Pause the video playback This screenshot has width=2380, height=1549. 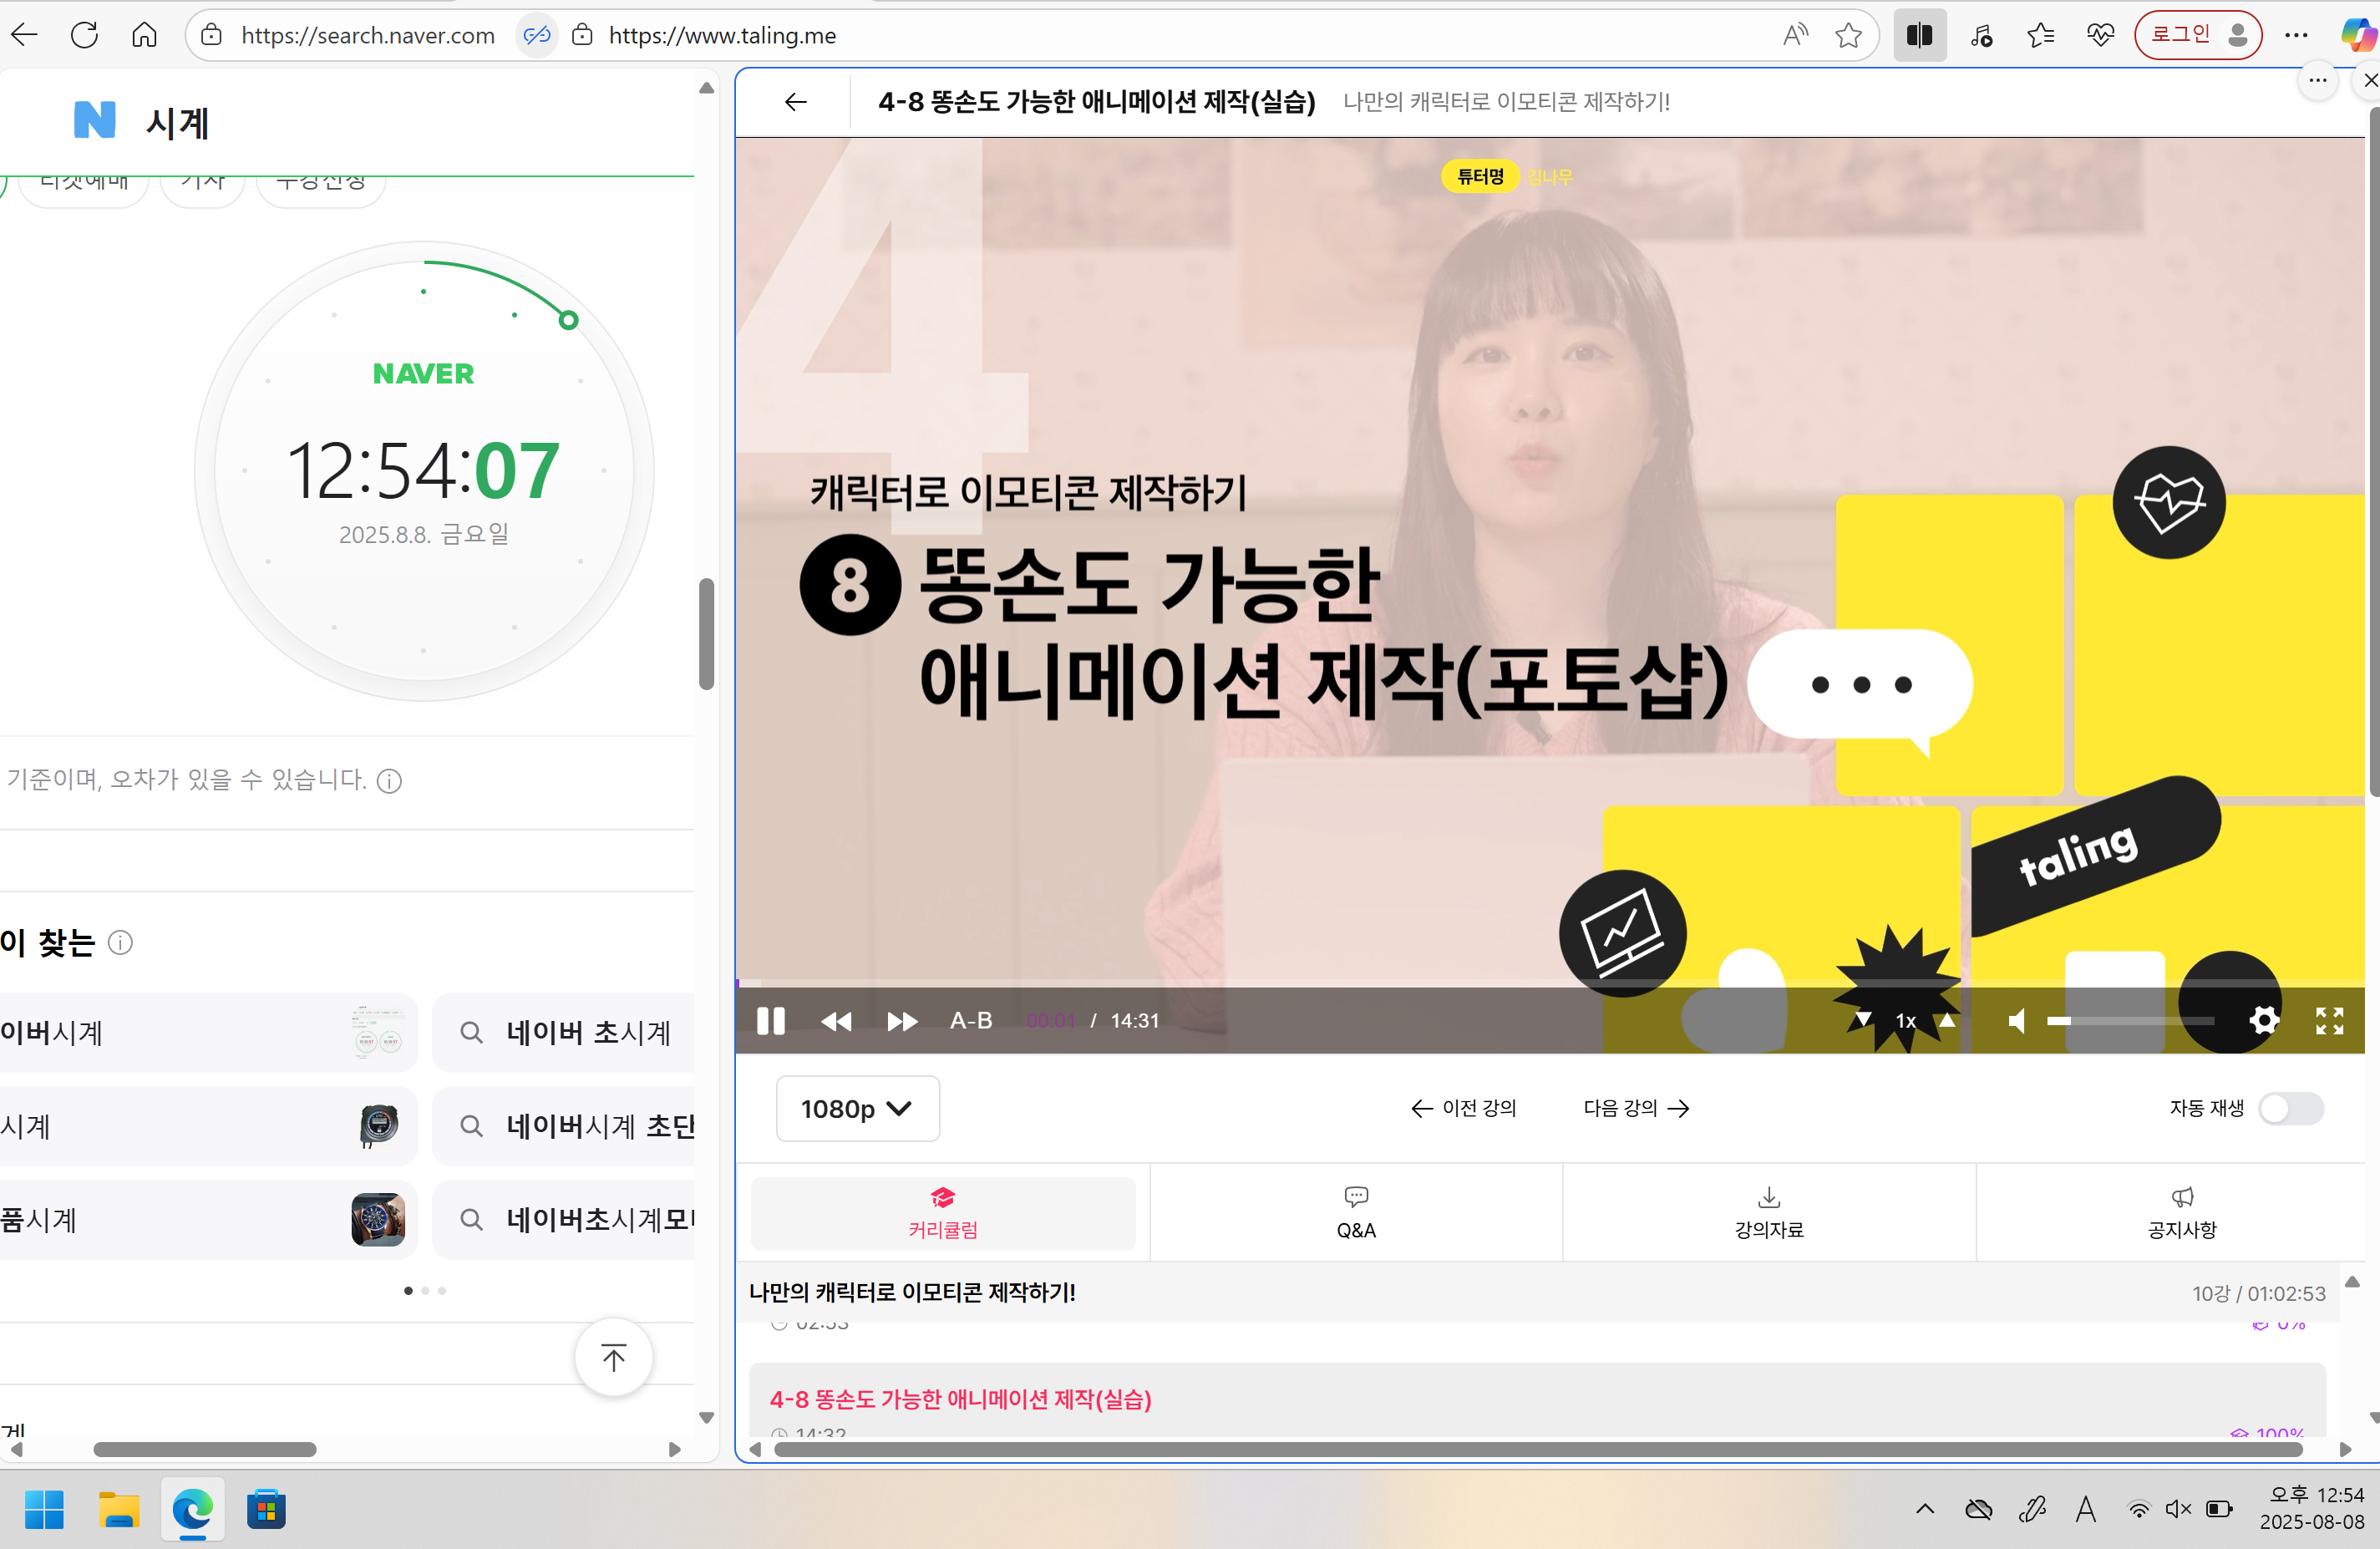coord(771,1021)
